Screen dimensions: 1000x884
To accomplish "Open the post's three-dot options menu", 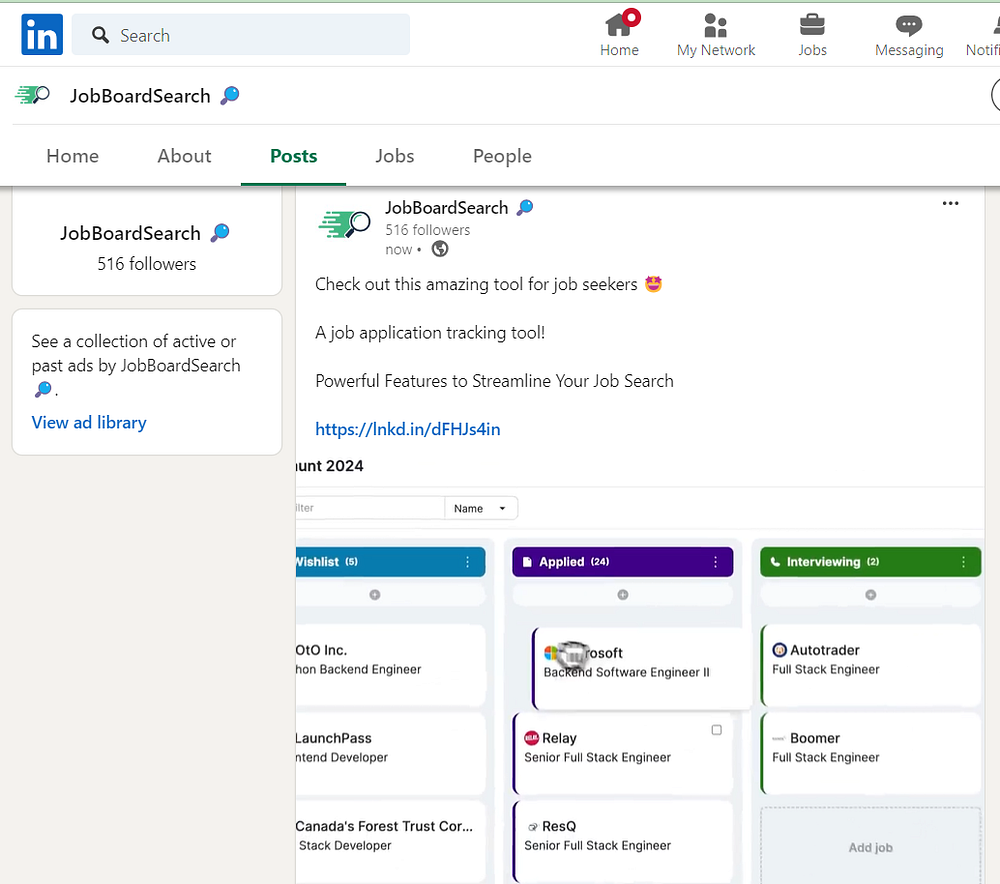I will [x=950, y=203].
